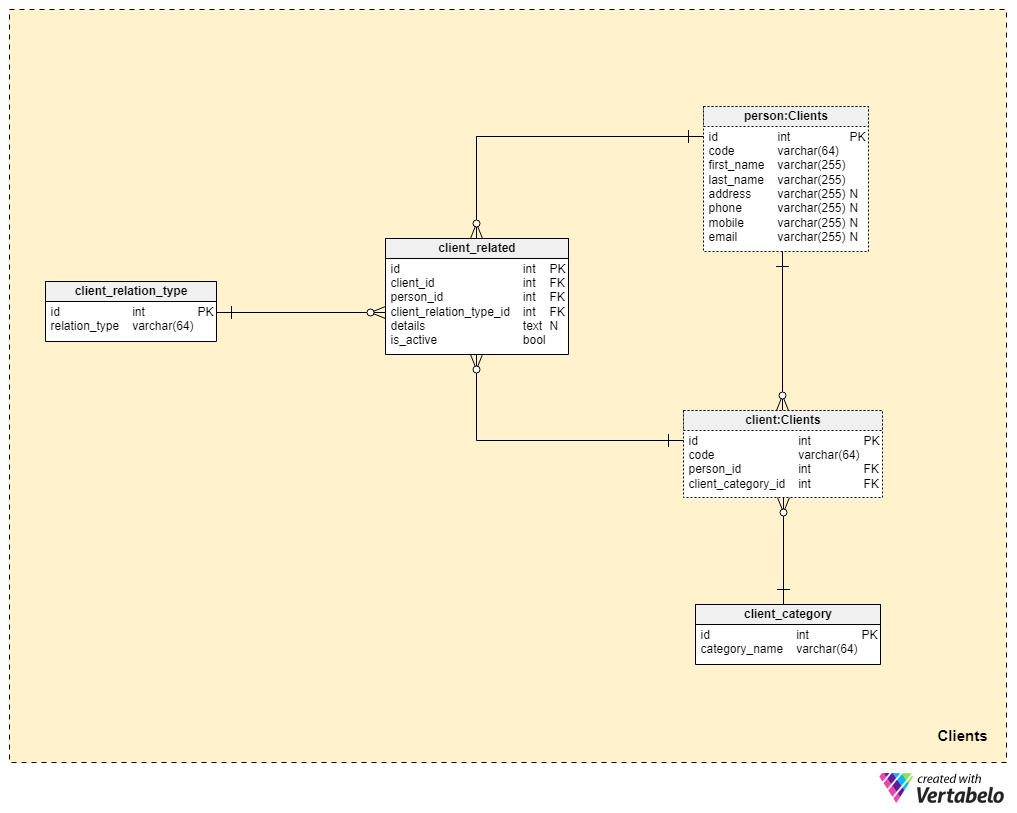Screen dimensions: 1017x813
Task: Click the is_active column in client_related
Action: point(477,340)
